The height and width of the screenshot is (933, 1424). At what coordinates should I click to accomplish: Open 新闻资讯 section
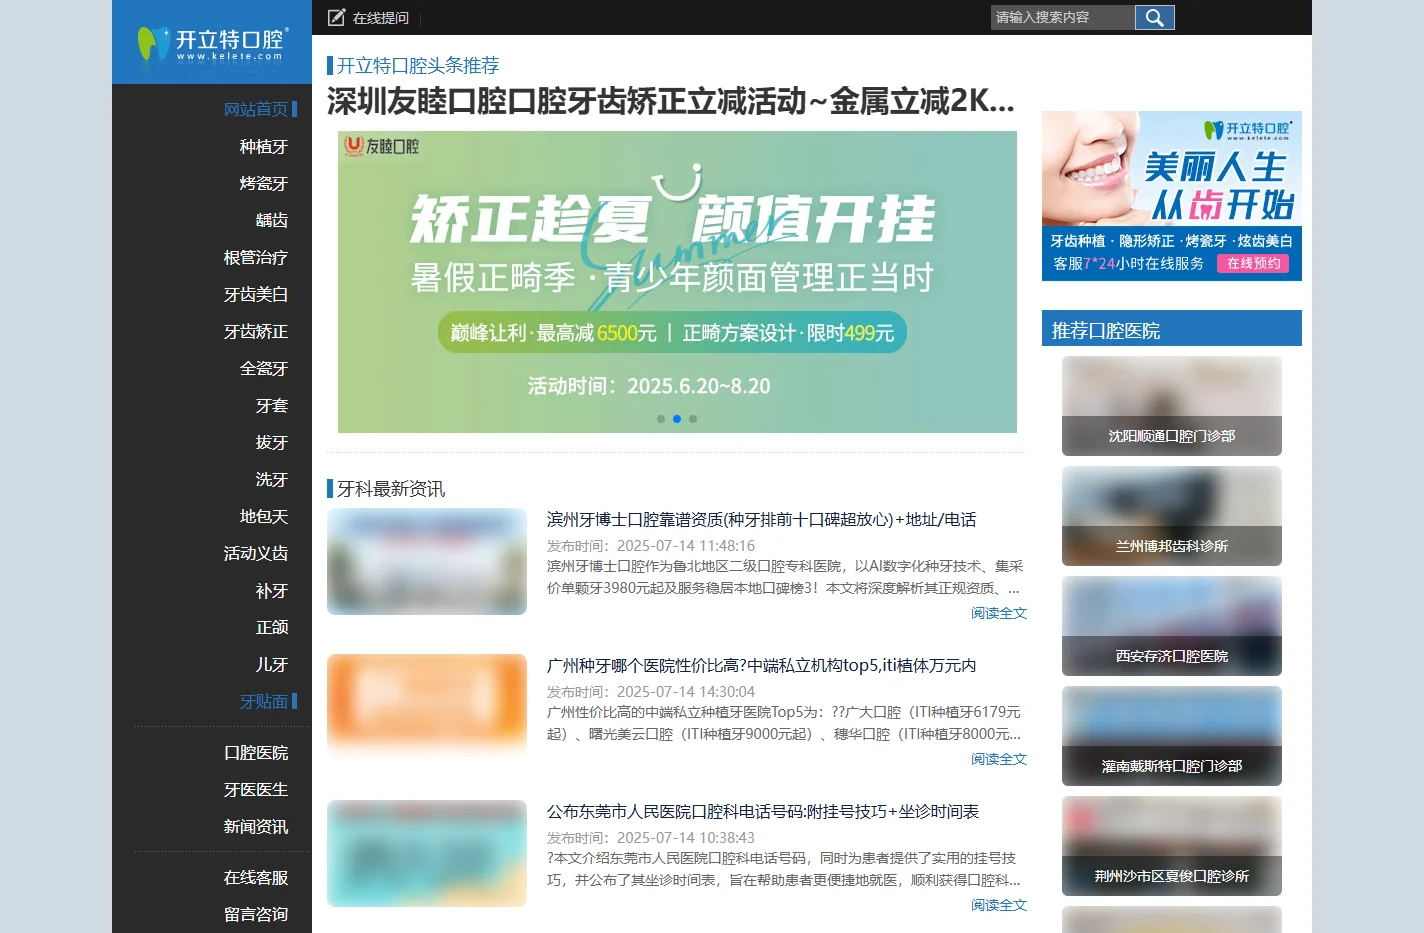(x=256, y=826)
